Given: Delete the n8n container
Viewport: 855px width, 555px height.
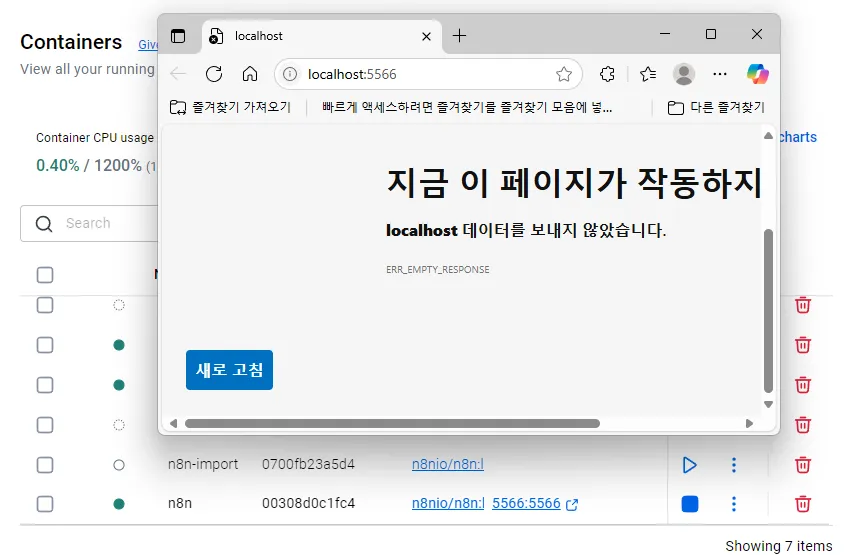Looking at the screenshot, I should point(803,504).
